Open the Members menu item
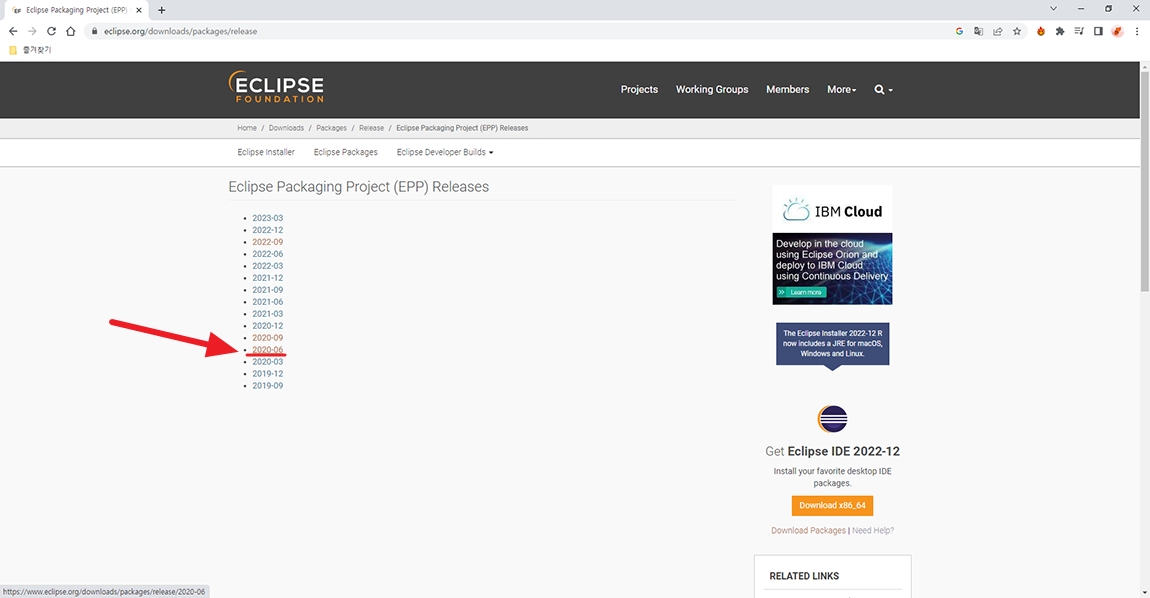The width and height of the screenshot is (1150, 598). tap(787, 90)
